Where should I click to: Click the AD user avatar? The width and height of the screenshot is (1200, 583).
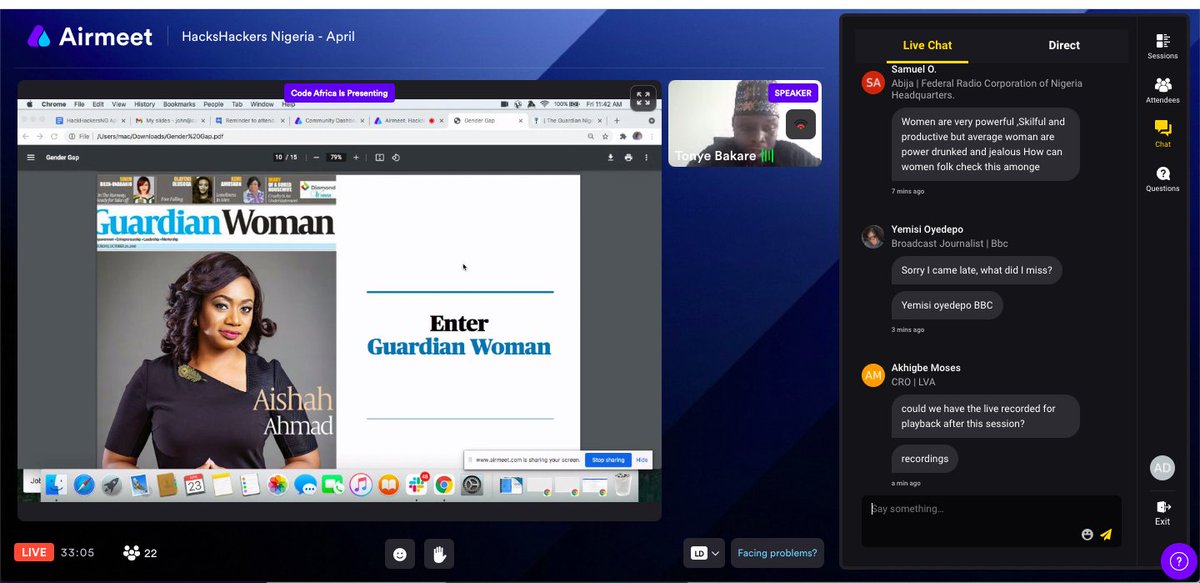click(x=1161, y=468)
